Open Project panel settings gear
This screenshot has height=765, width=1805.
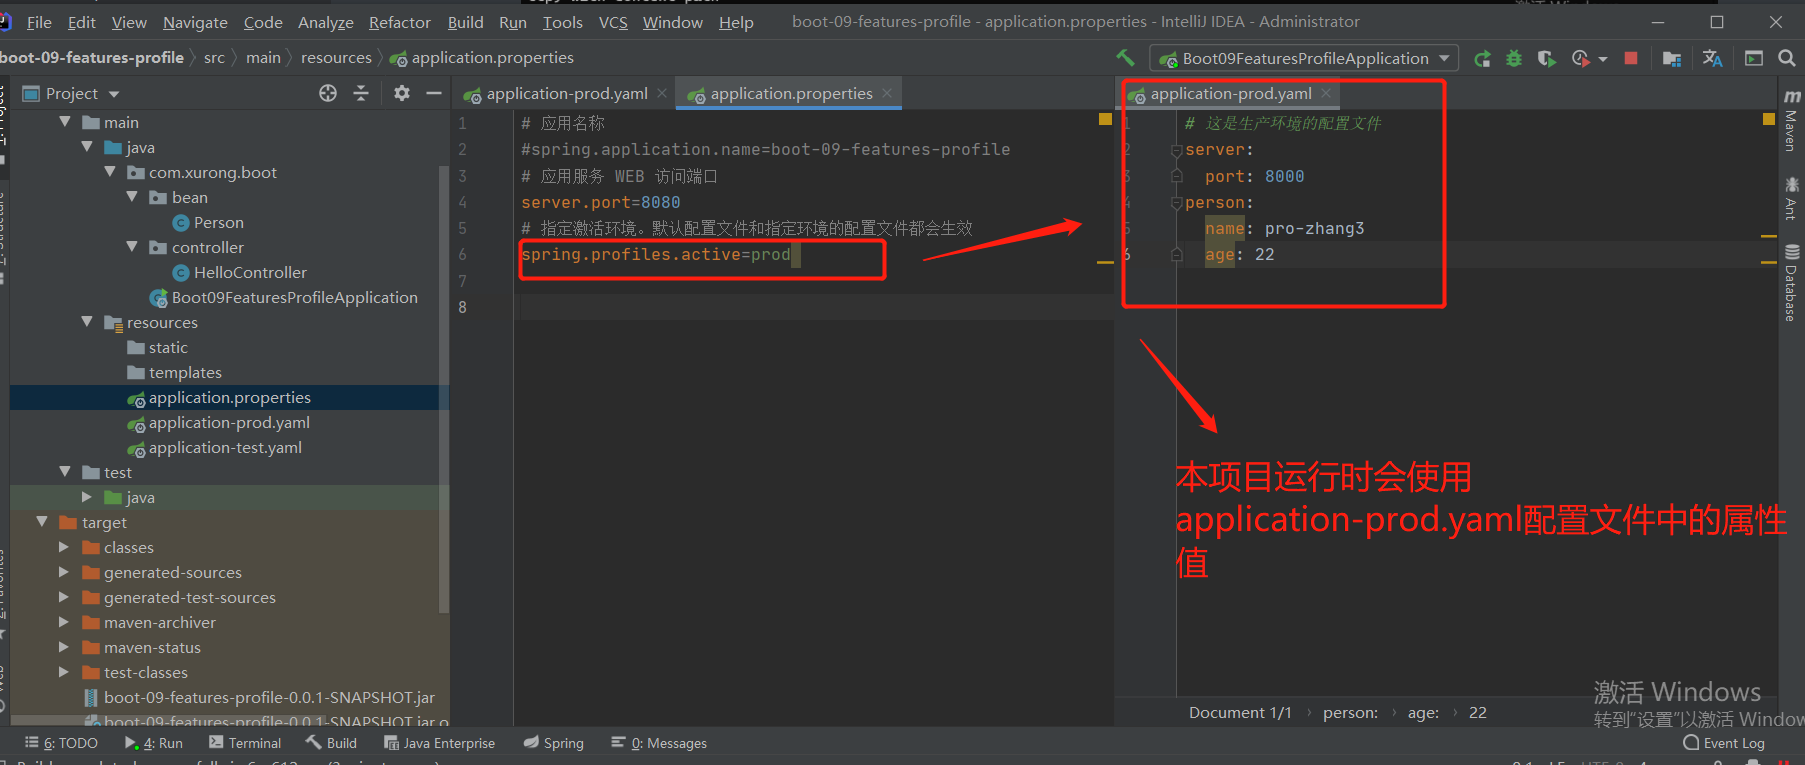pos(402,93)
